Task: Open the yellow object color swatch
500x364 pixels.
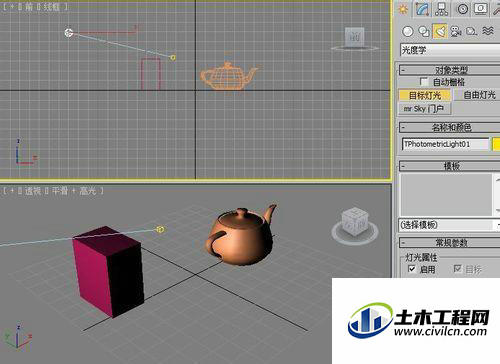Action: (x=496, y=144)
